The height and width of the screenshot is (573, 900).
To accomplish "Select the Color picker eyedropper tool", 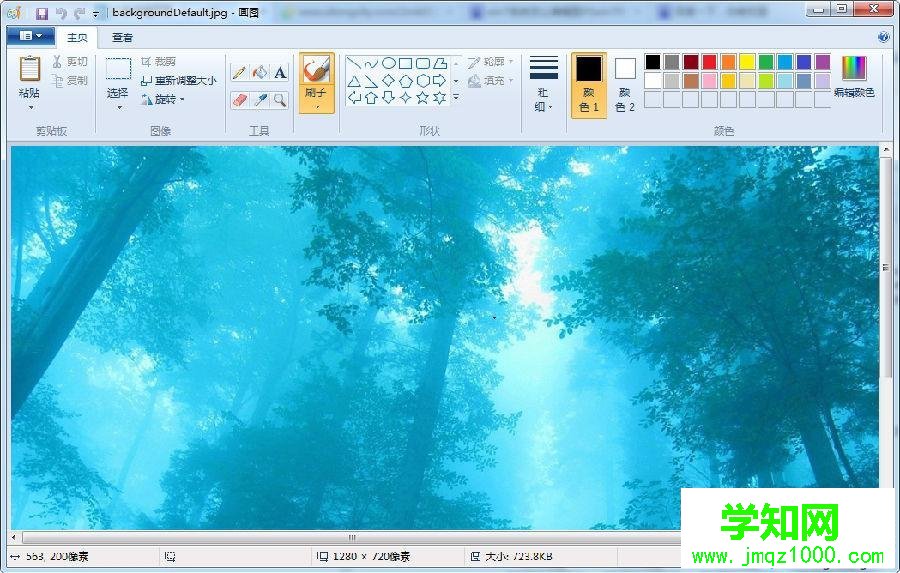I will coord(260,100).
